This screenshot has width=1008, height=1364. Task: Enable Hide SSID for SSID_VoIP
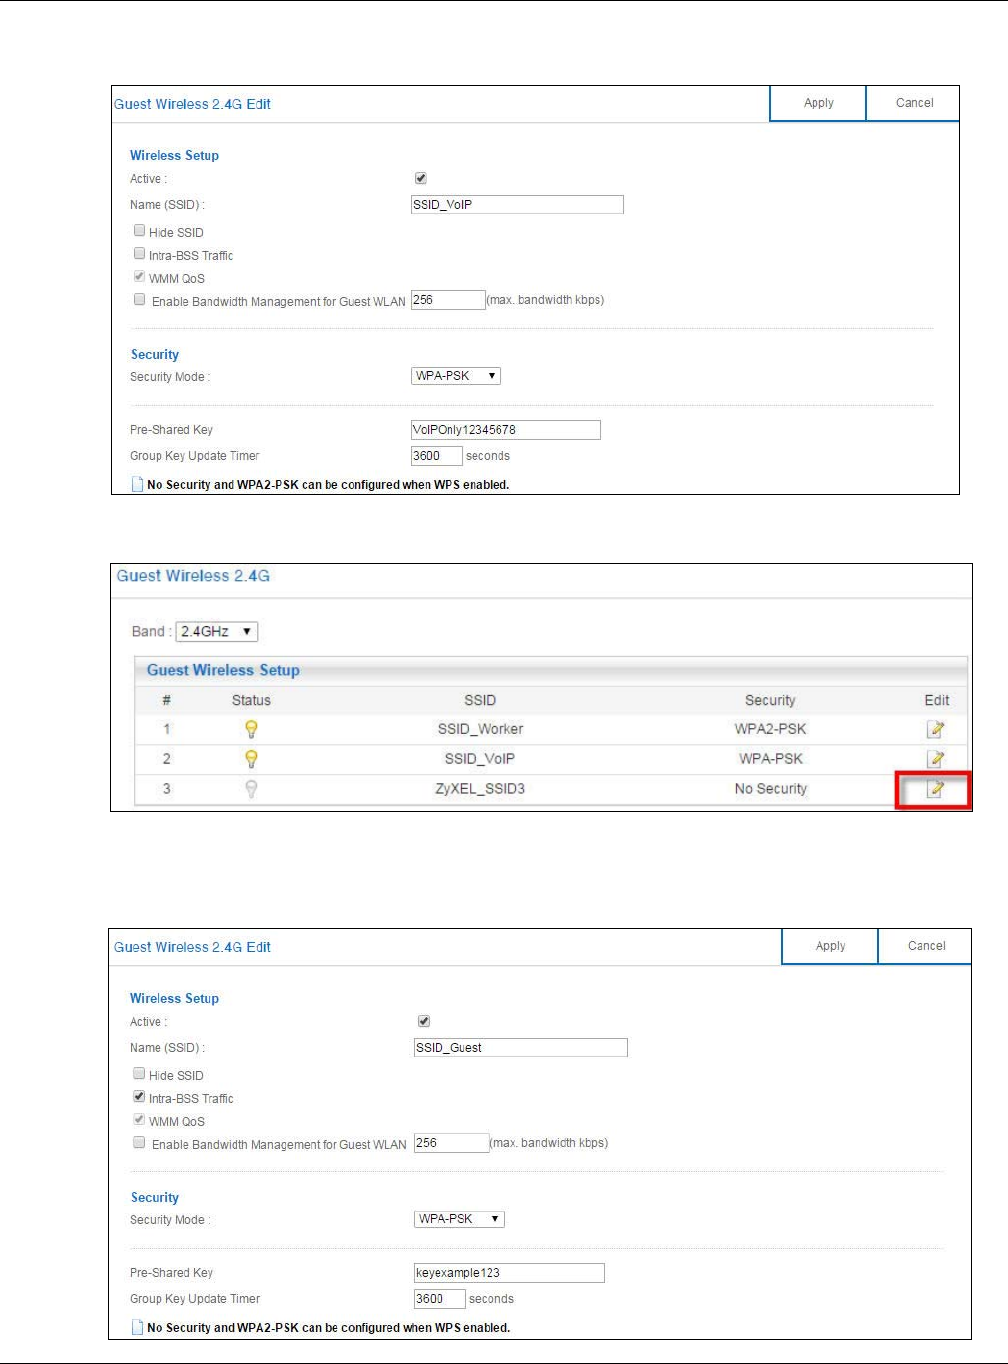[140, 231]
